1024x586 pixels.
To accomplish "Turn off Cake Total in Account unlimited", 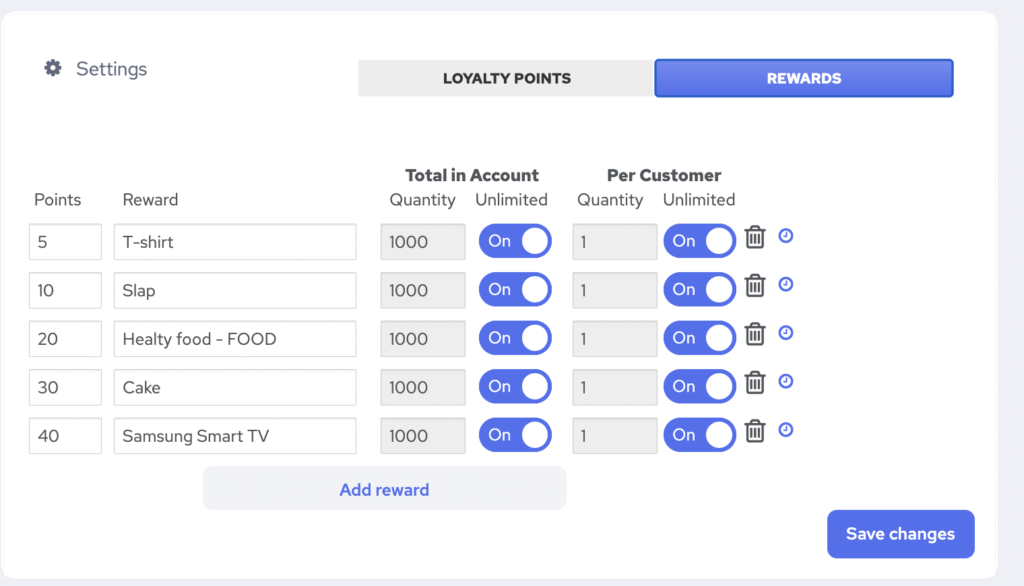I will pyautogui.click(x=515, y=387).
